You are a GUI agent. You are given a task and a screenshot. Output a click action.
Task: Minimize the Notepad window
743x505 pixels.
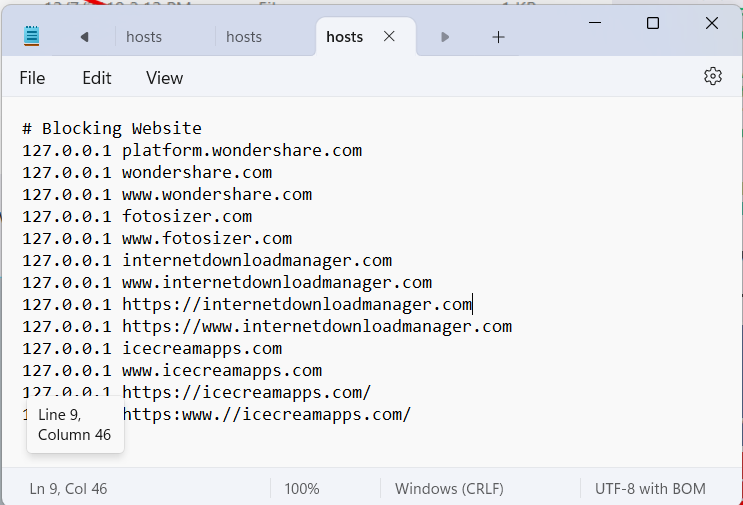(x=594, y=23)
